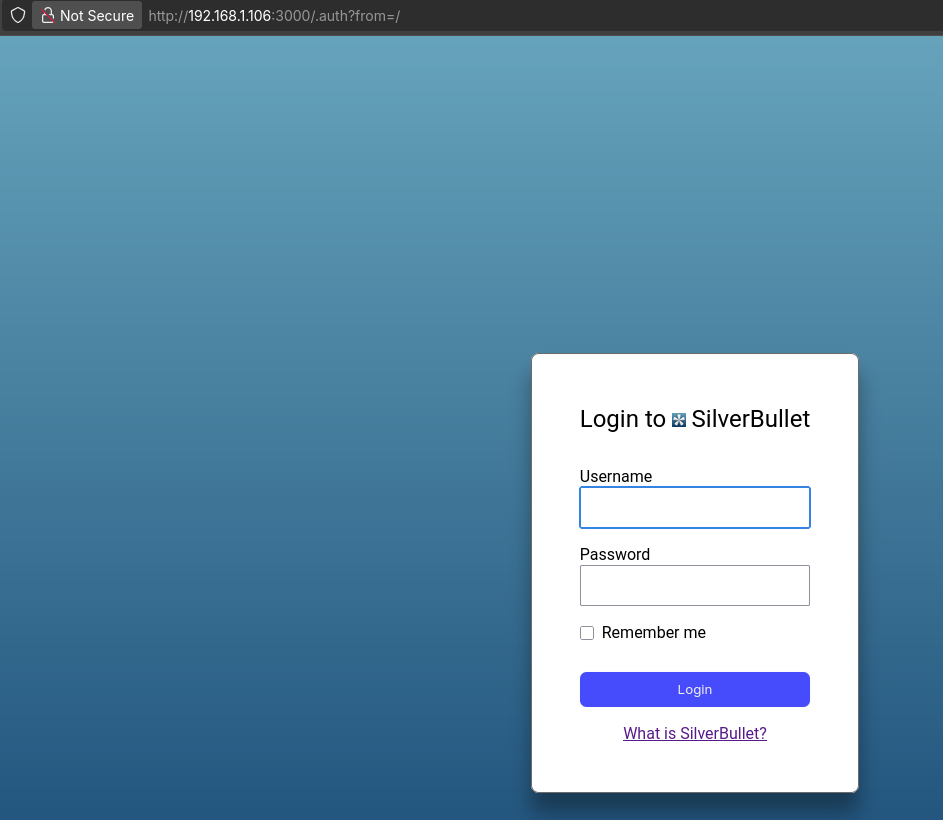Click the Username field label
Screen dimensions: 943x820
coord(615,476)
